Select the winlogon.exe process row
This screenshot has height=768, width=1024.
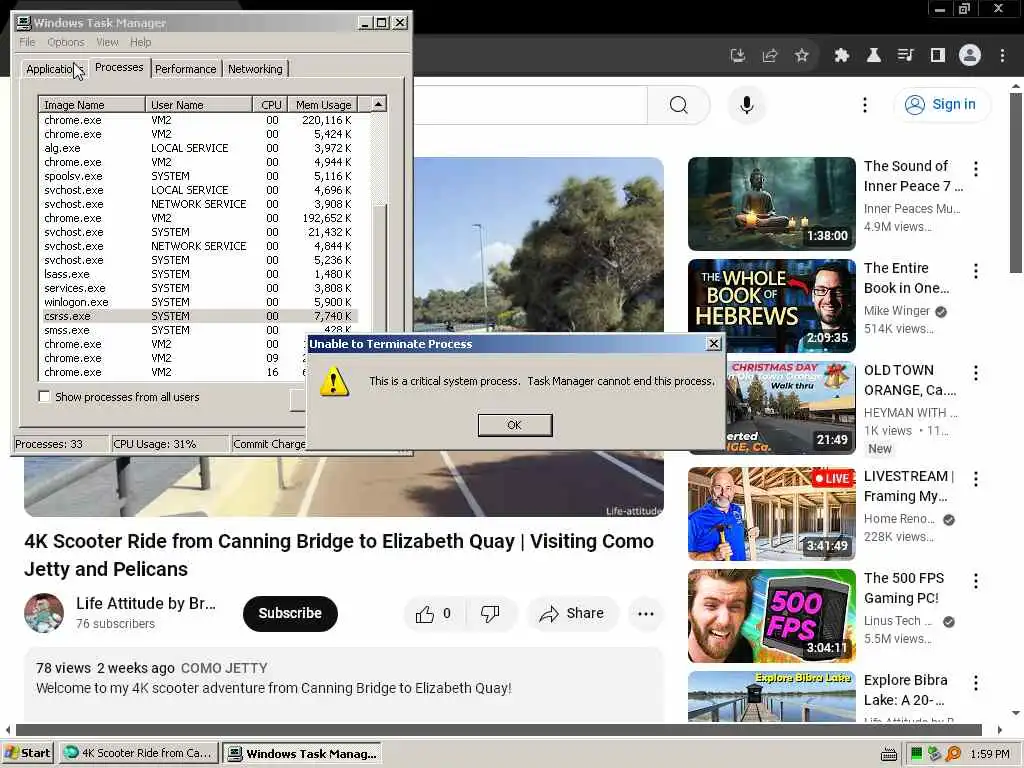[198, 302]
